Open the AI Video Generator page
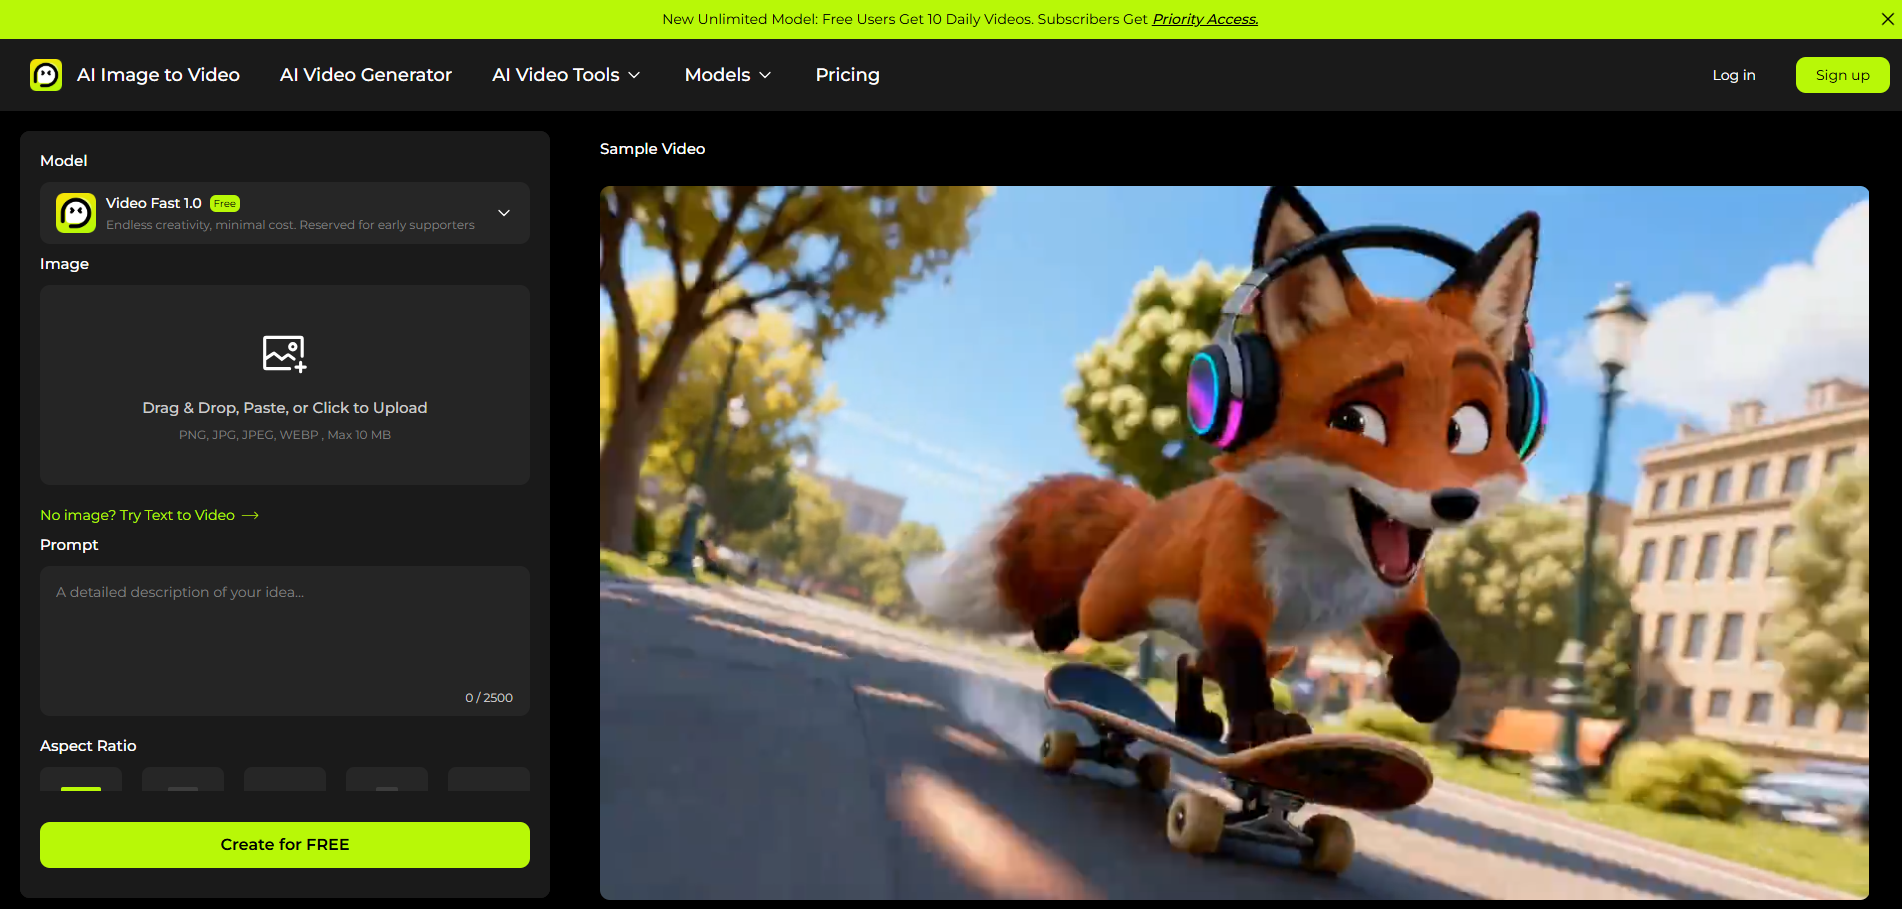The image size is (1902, 909). click(365, 74)
